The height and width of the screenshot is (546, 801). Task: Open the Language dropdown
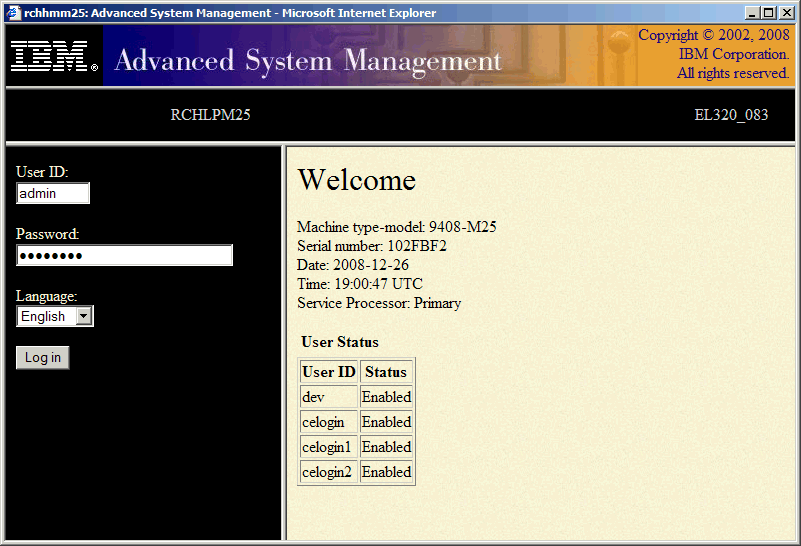(55, 316)
